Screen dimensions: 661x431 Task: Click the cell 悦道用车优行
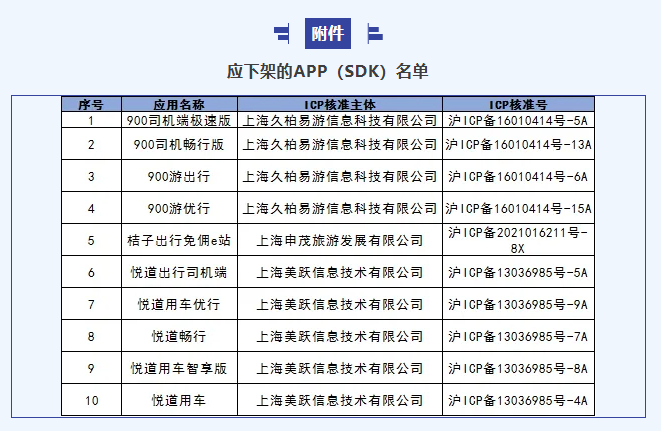(x=179, y=304)
